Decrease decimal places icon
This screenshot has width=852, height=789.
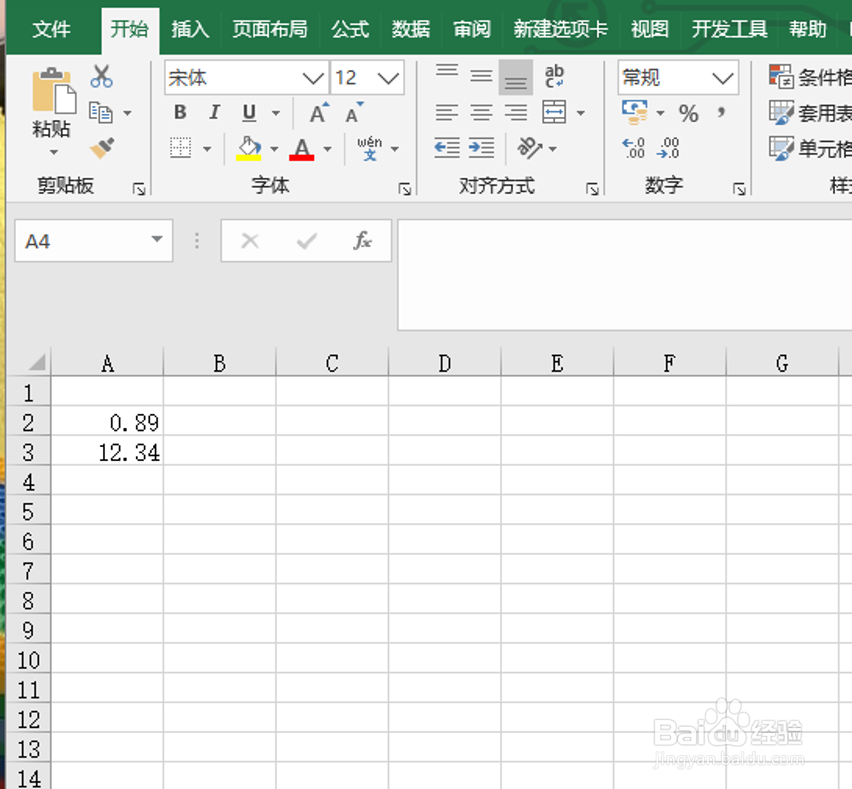(668, 148)
